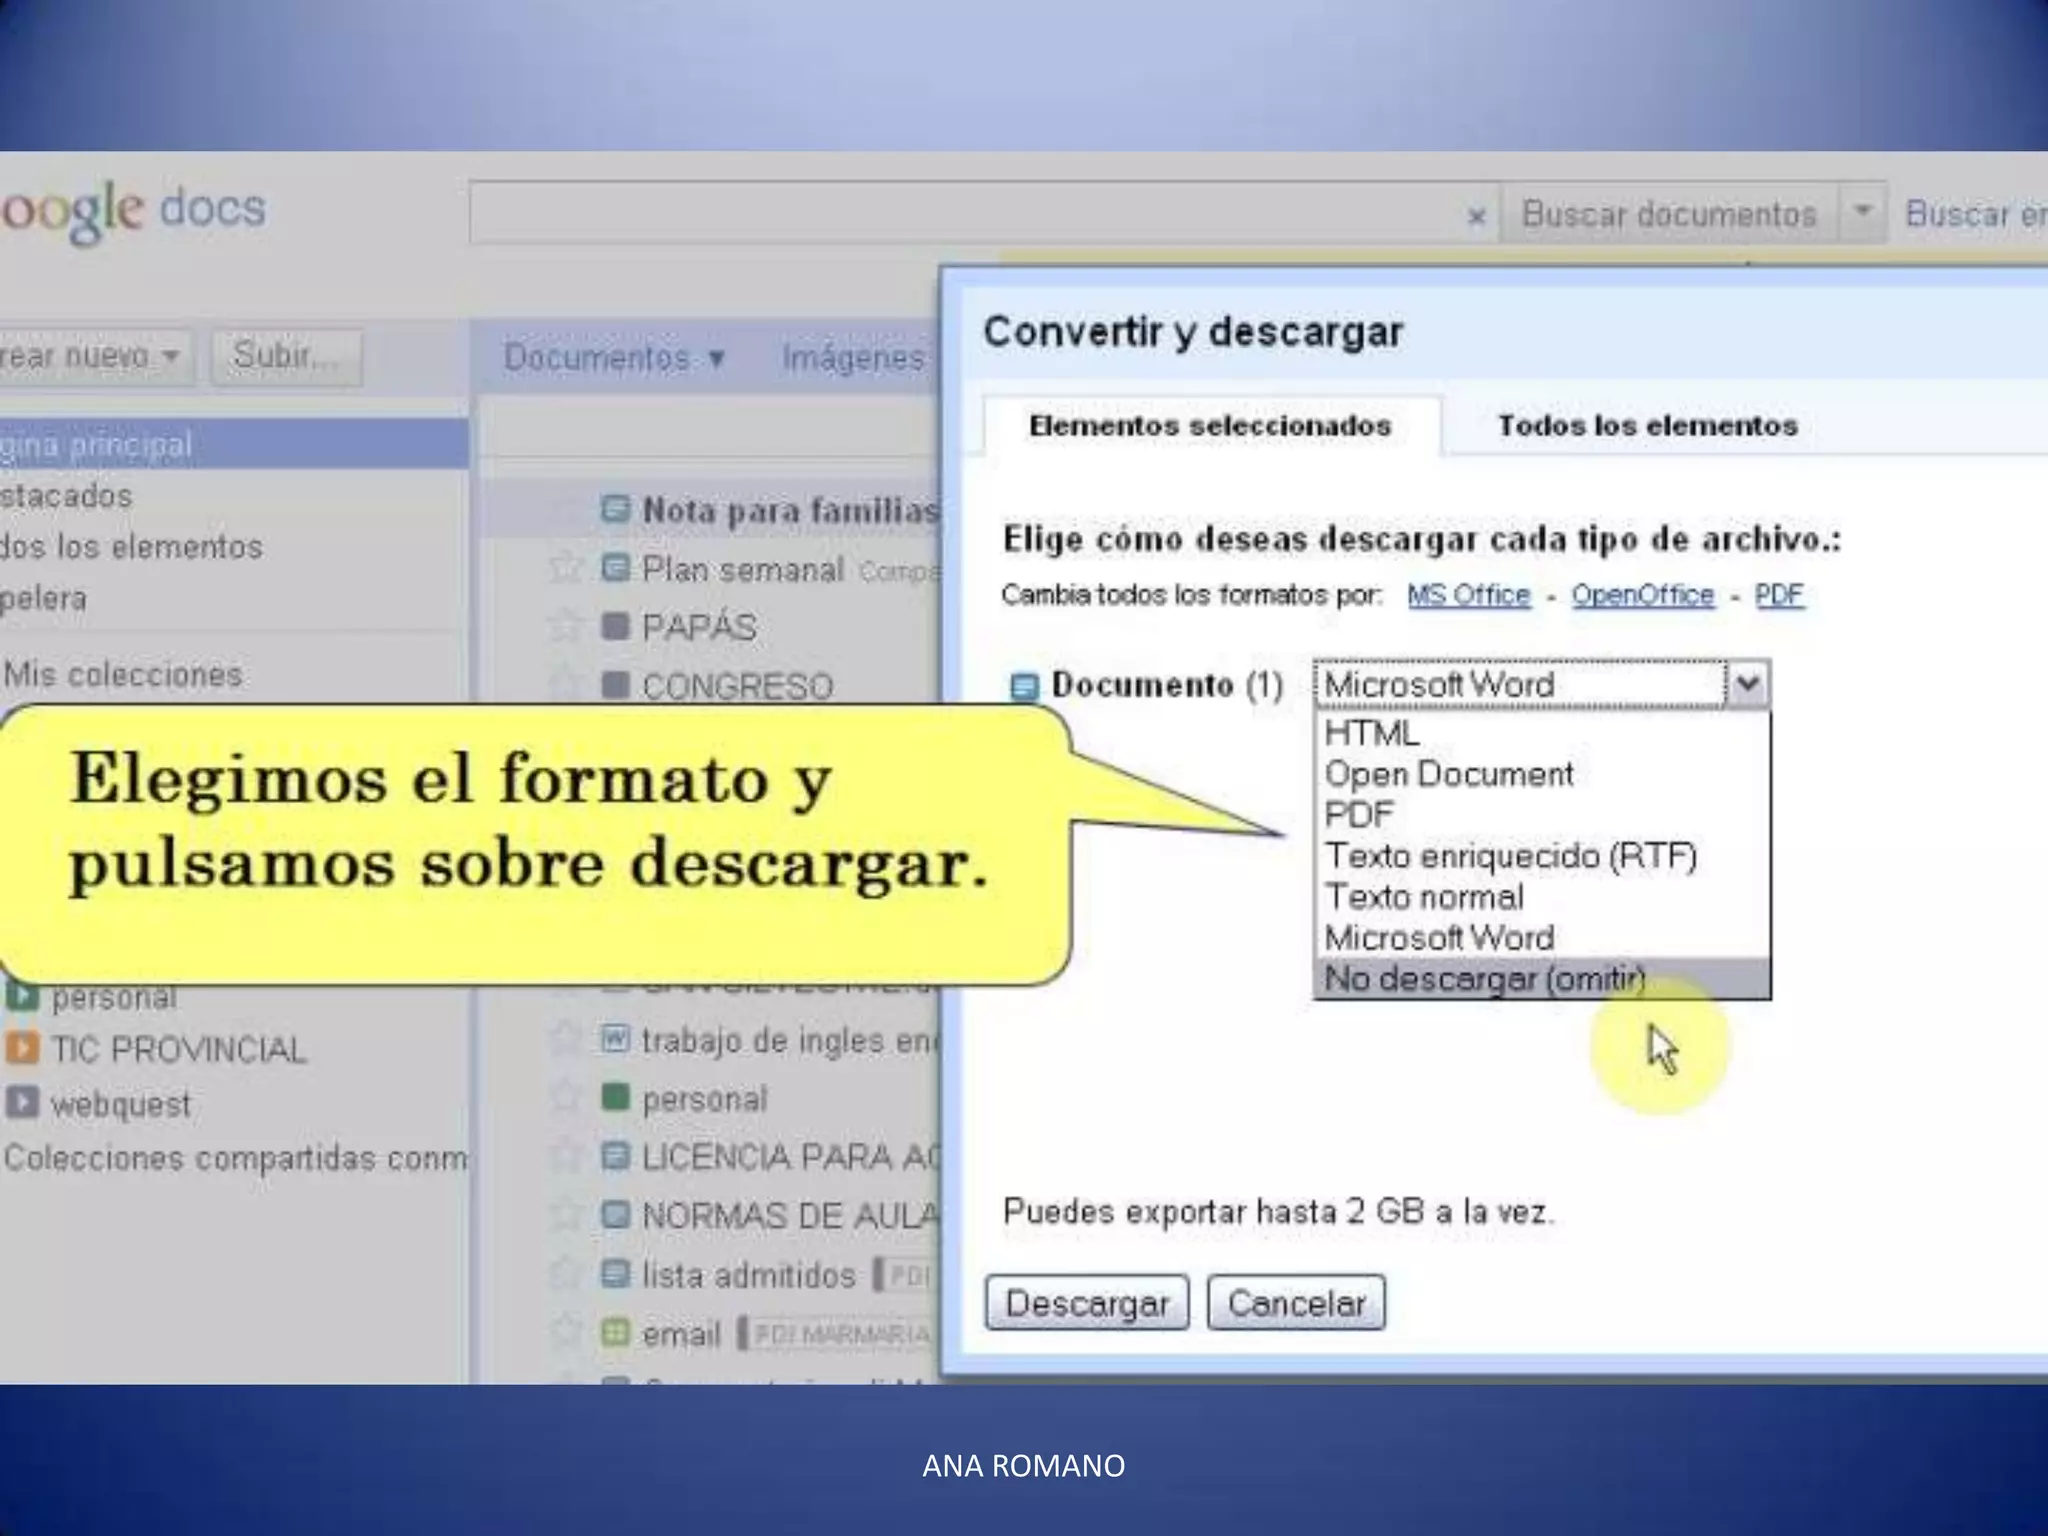The width and height of the screenshot is (2048, 1536).
Task: Switch to Todos los elementos tab
Action: (1647, 426)
